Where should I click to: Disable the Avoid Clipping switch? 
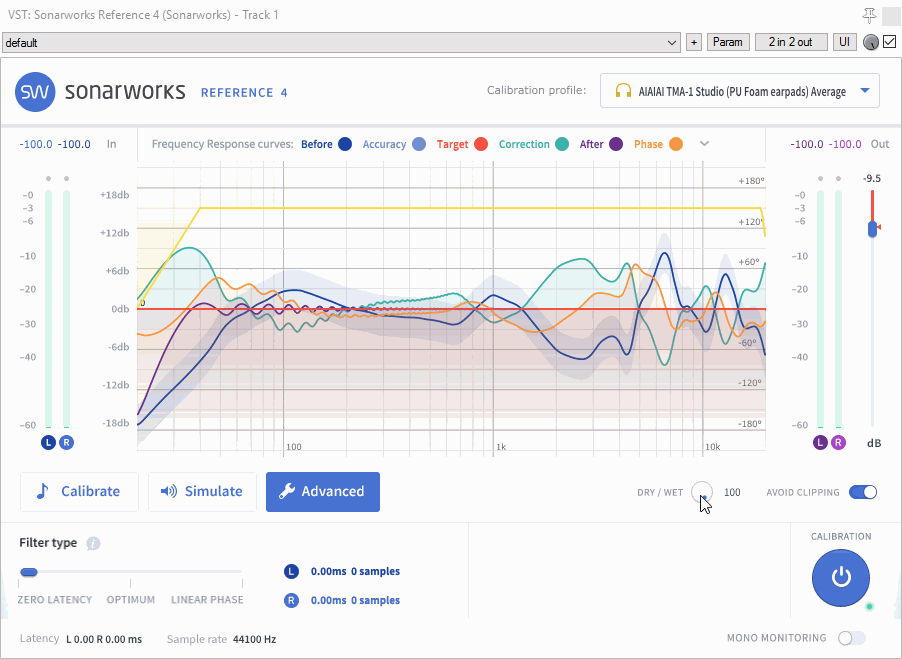click(862, 492)
